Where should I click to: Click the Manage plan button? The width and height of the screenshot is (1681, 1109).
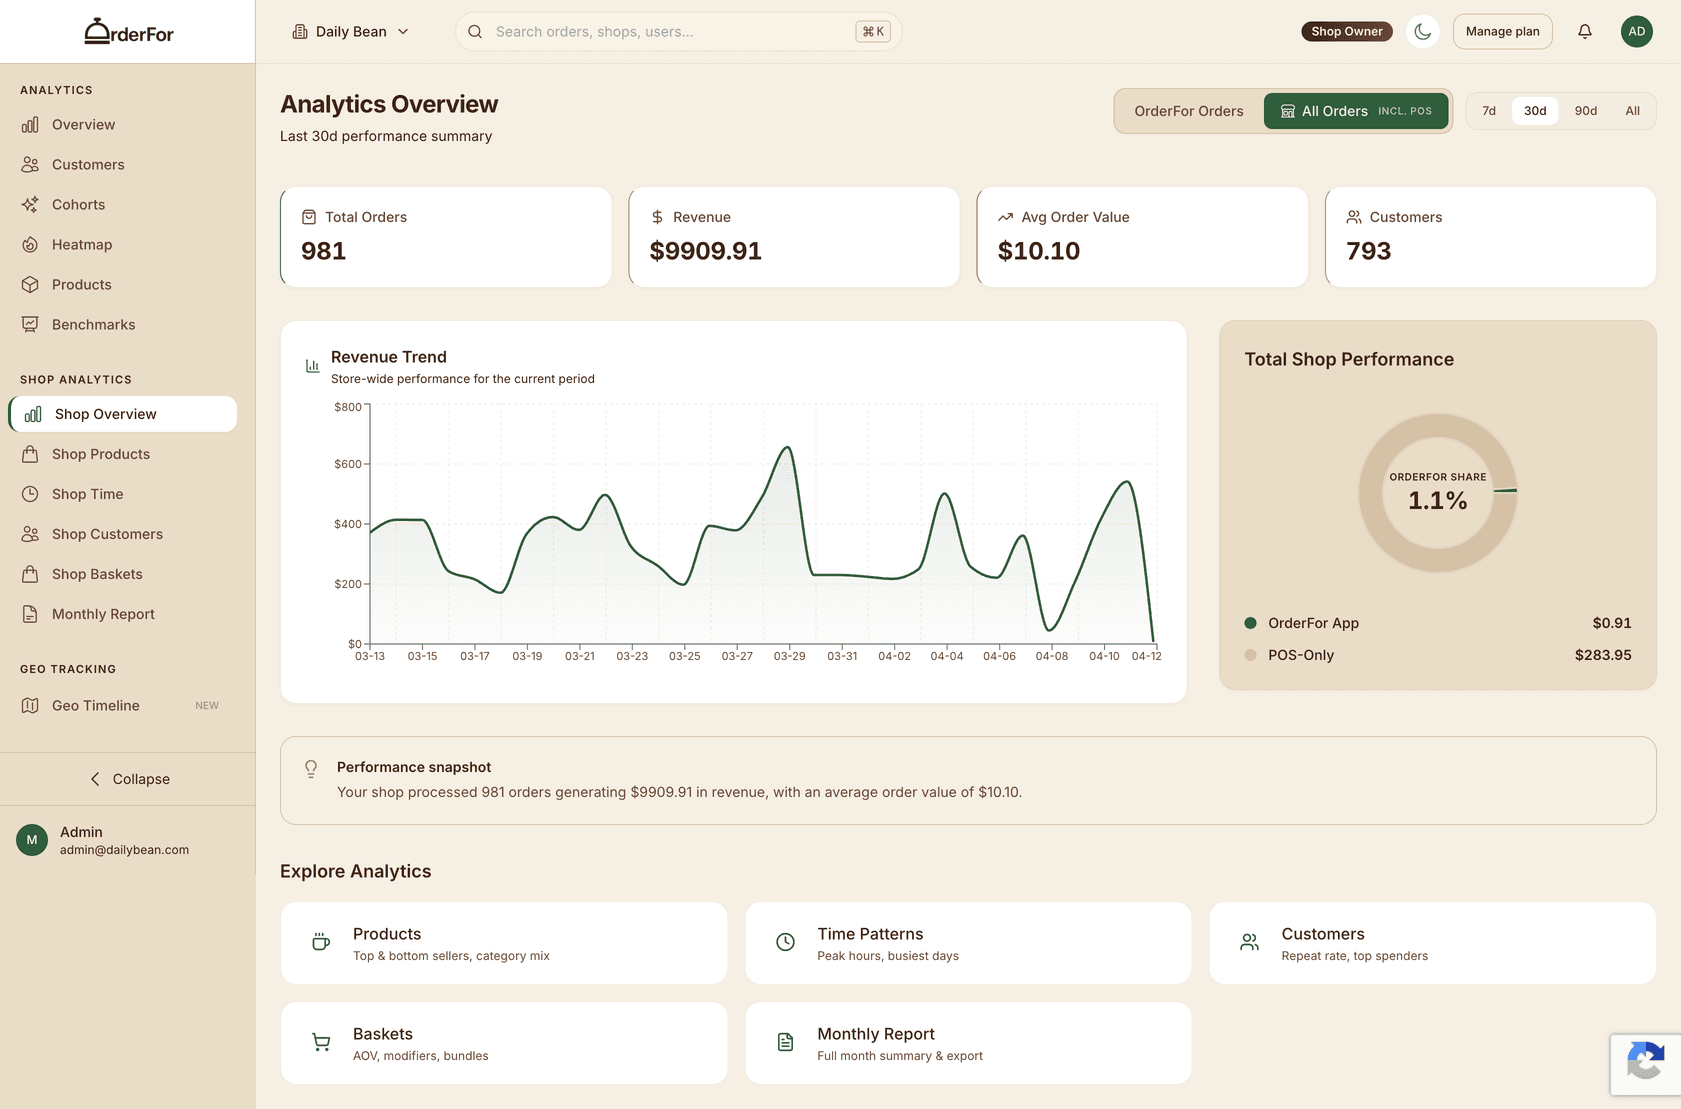click(1502, 31)
